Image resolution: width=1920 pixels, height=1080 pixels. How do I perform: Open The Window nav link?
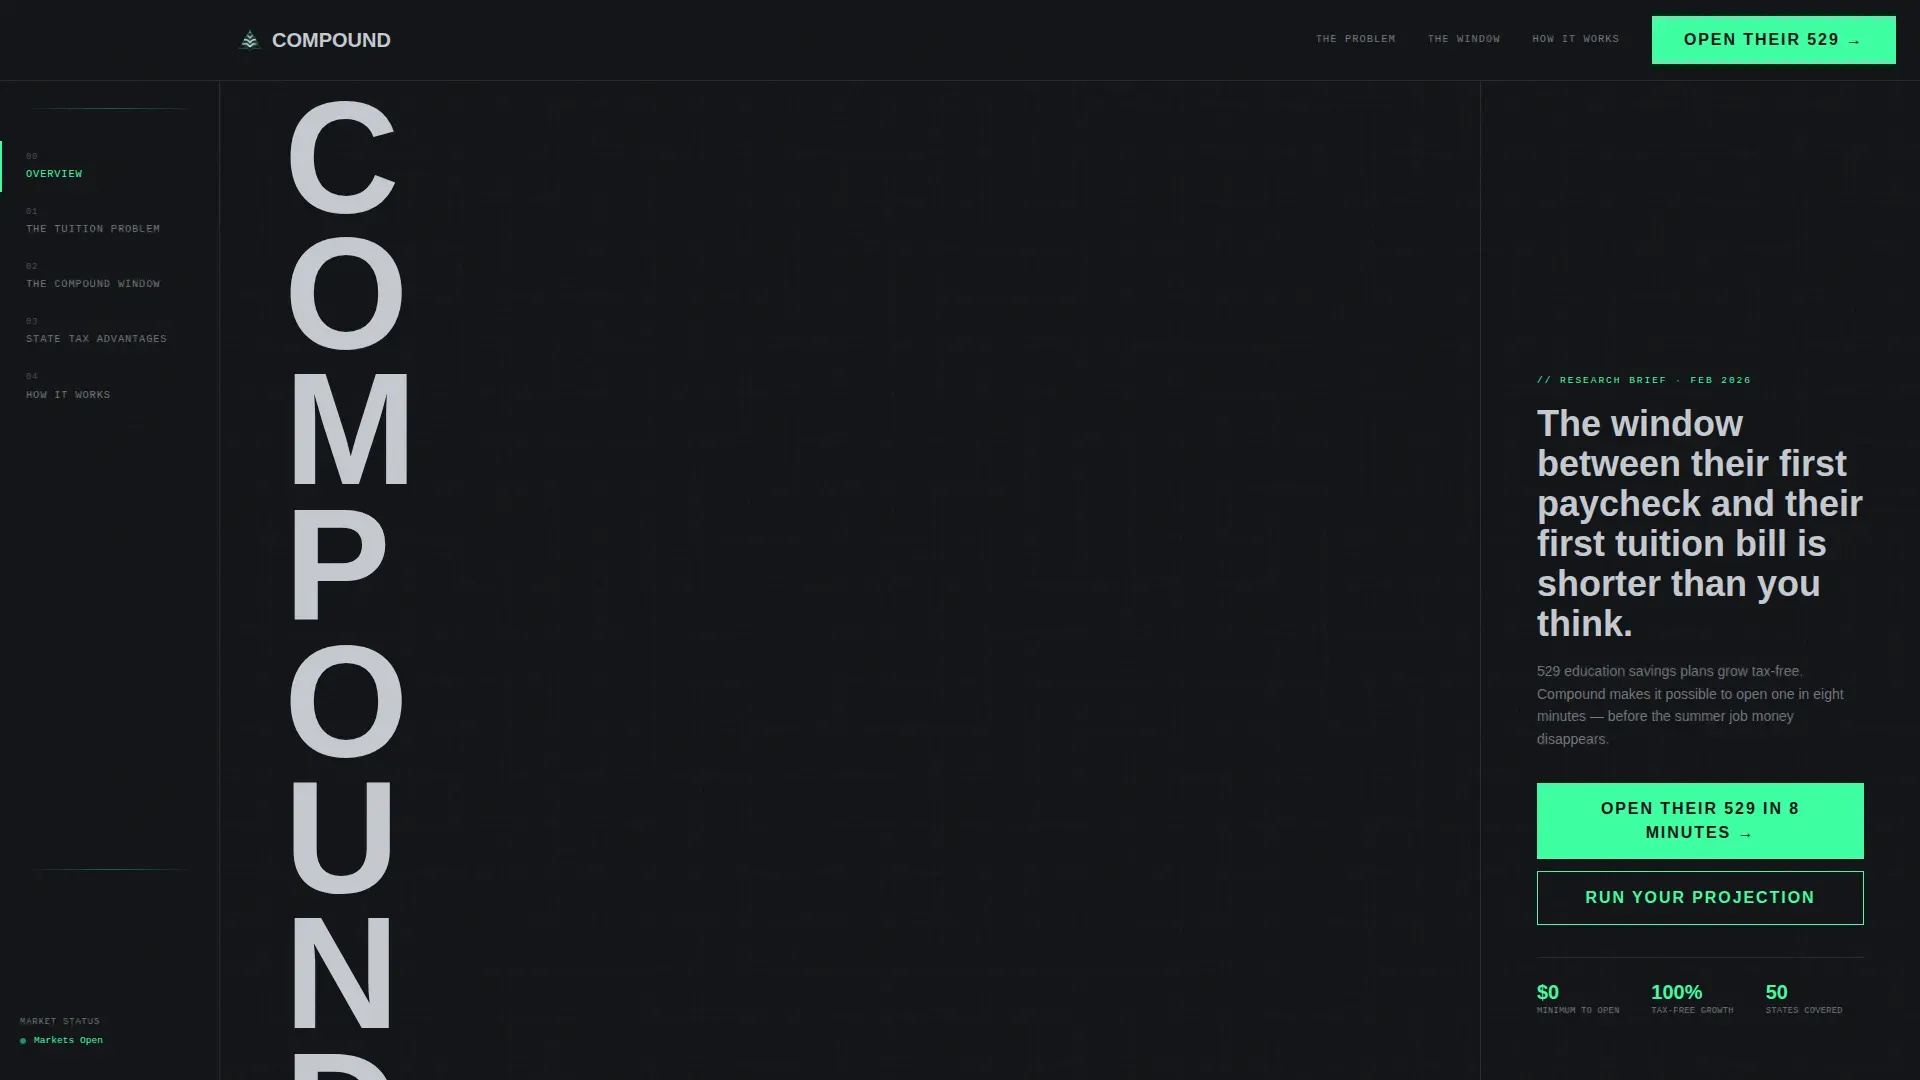coord(1464,39)
